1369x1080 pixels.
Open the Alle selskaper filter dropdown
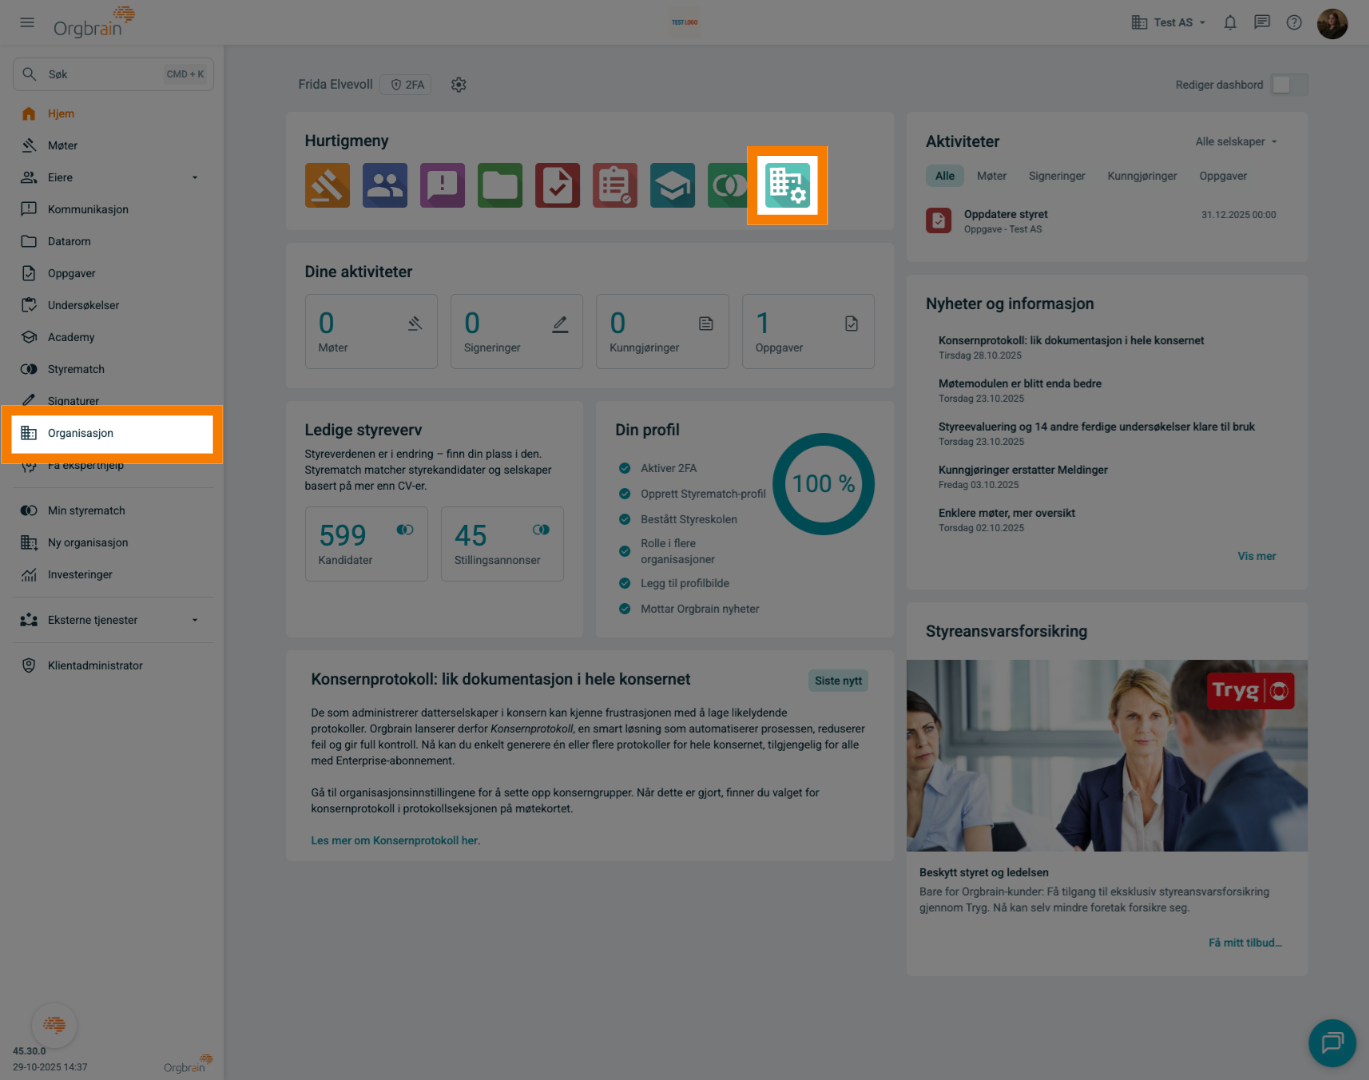pyautogui.click(x=1236, y=142)
